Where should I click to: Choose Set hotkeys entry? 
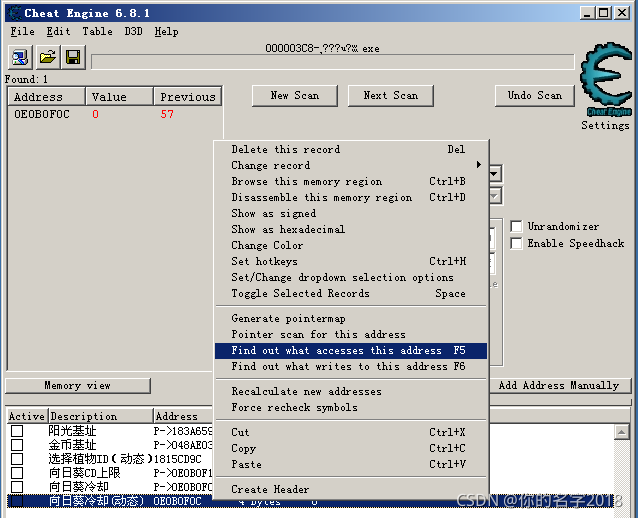tap(351, 261)
